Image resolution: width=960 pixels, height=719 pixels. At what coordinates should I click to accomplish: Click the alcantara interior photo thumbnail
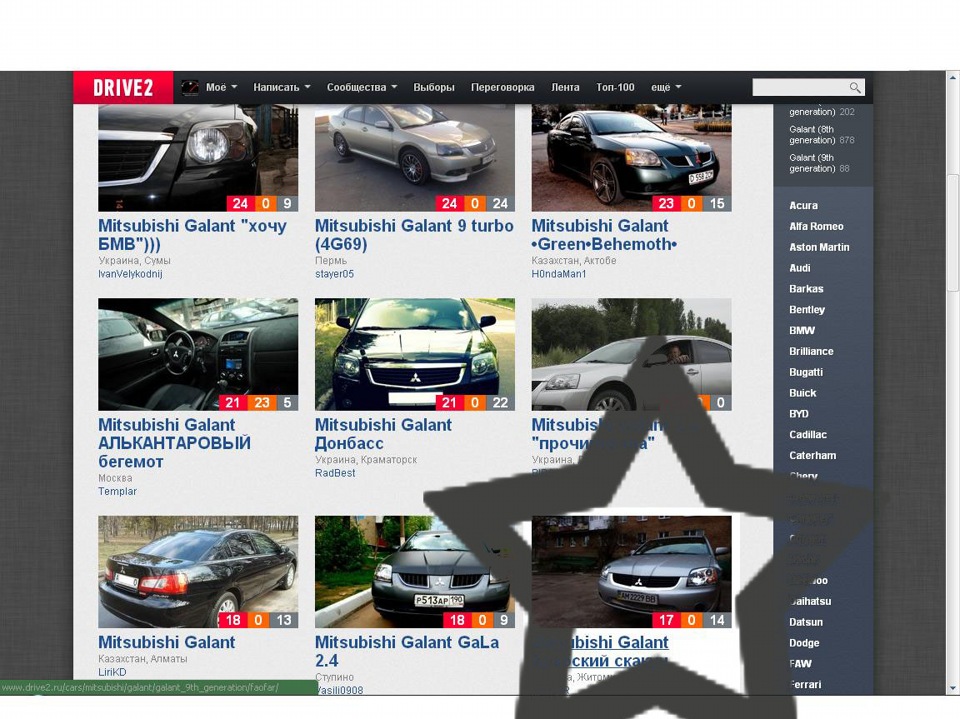pos(198,354)
